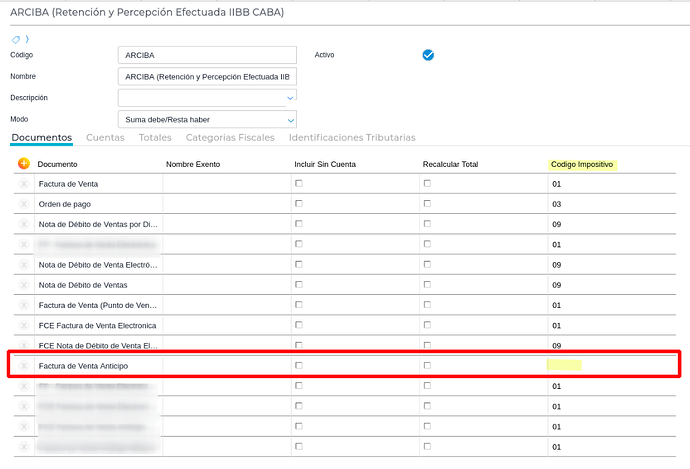Delete the Factura de Venta Anticipo row
Viewport: 690px width, 469px height.
pyautogui.click(x=24, y=366)
